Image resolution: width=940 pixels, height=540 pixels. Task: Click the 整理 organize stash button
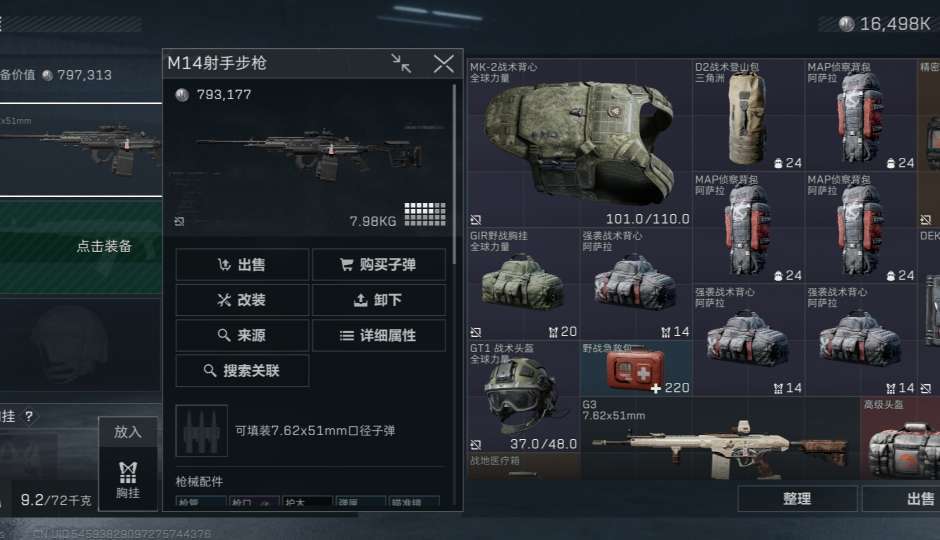point(797,499)
